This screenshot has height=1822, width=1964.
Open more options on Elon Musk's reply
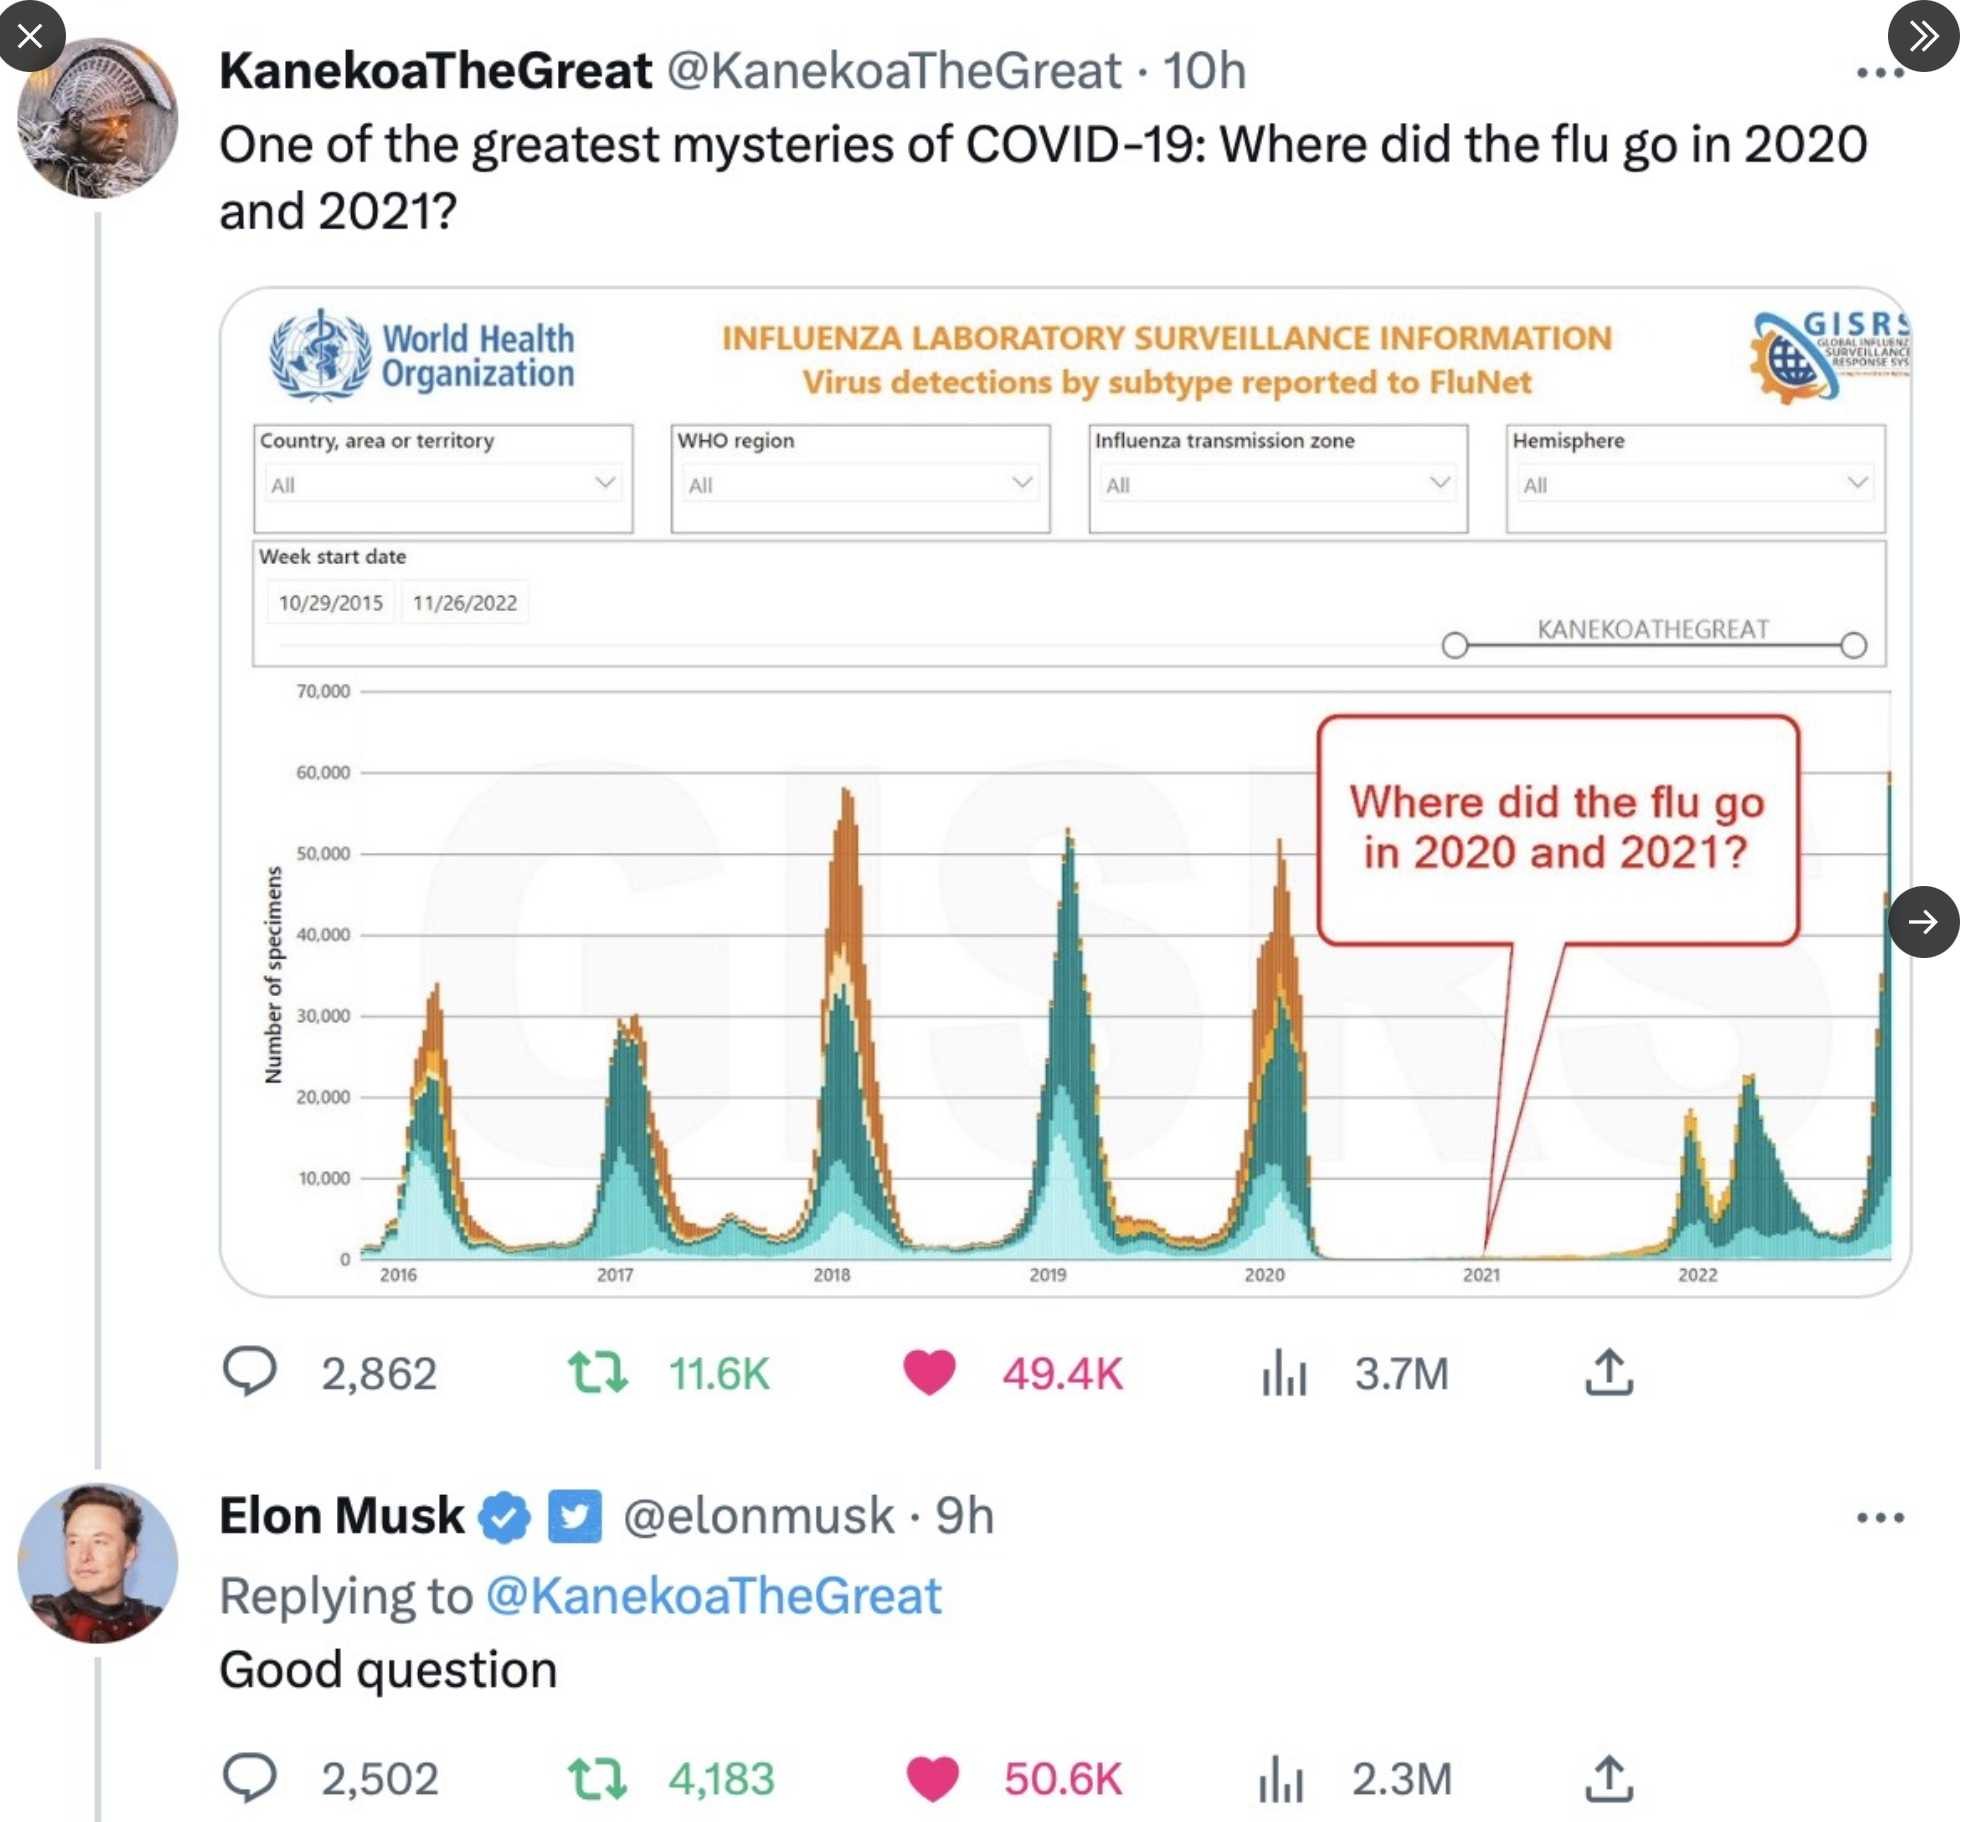[x=1879, y=1517]
